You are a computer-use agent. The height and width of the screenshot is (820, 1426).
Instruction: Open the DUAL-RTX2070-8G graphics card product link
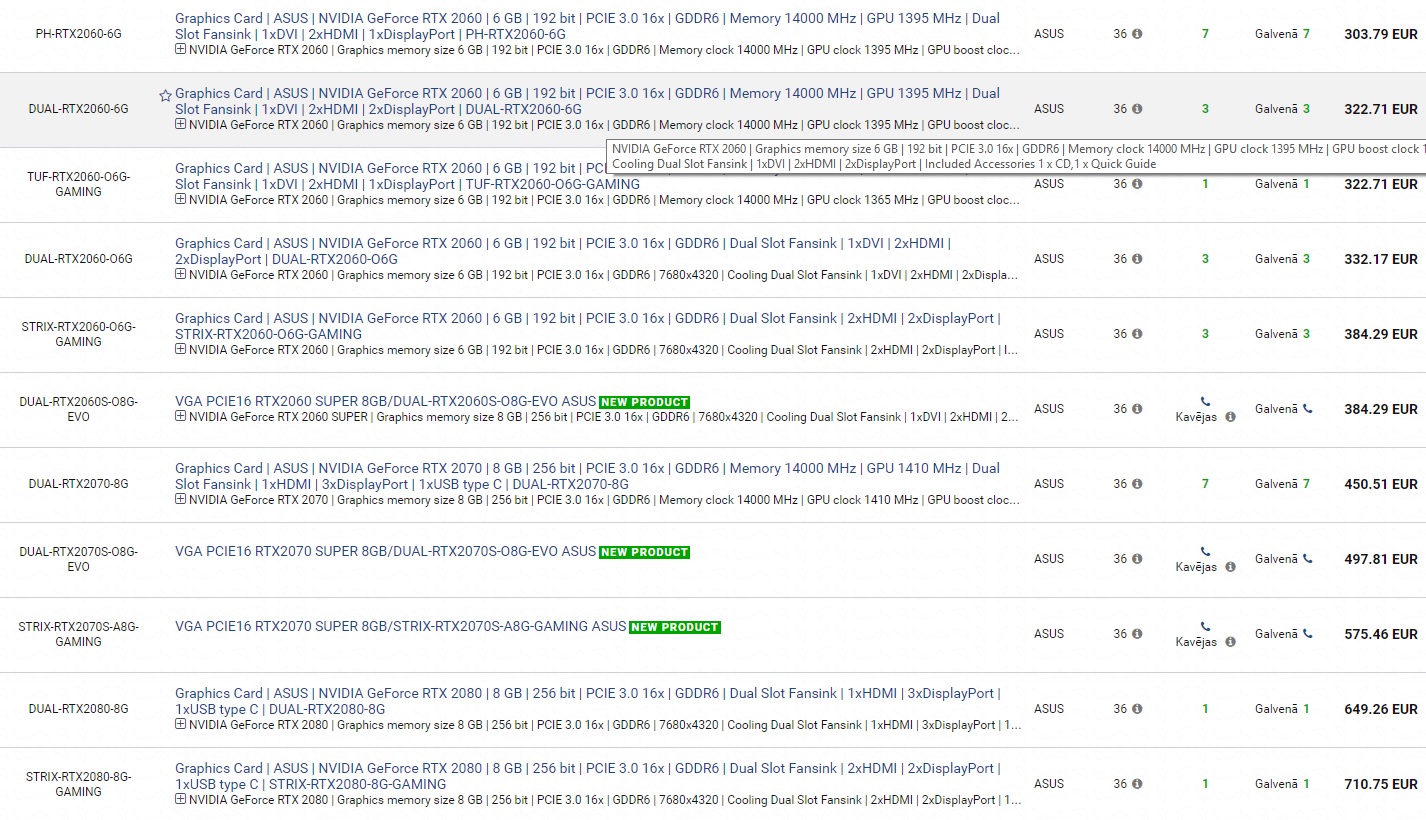click(587, 476)
